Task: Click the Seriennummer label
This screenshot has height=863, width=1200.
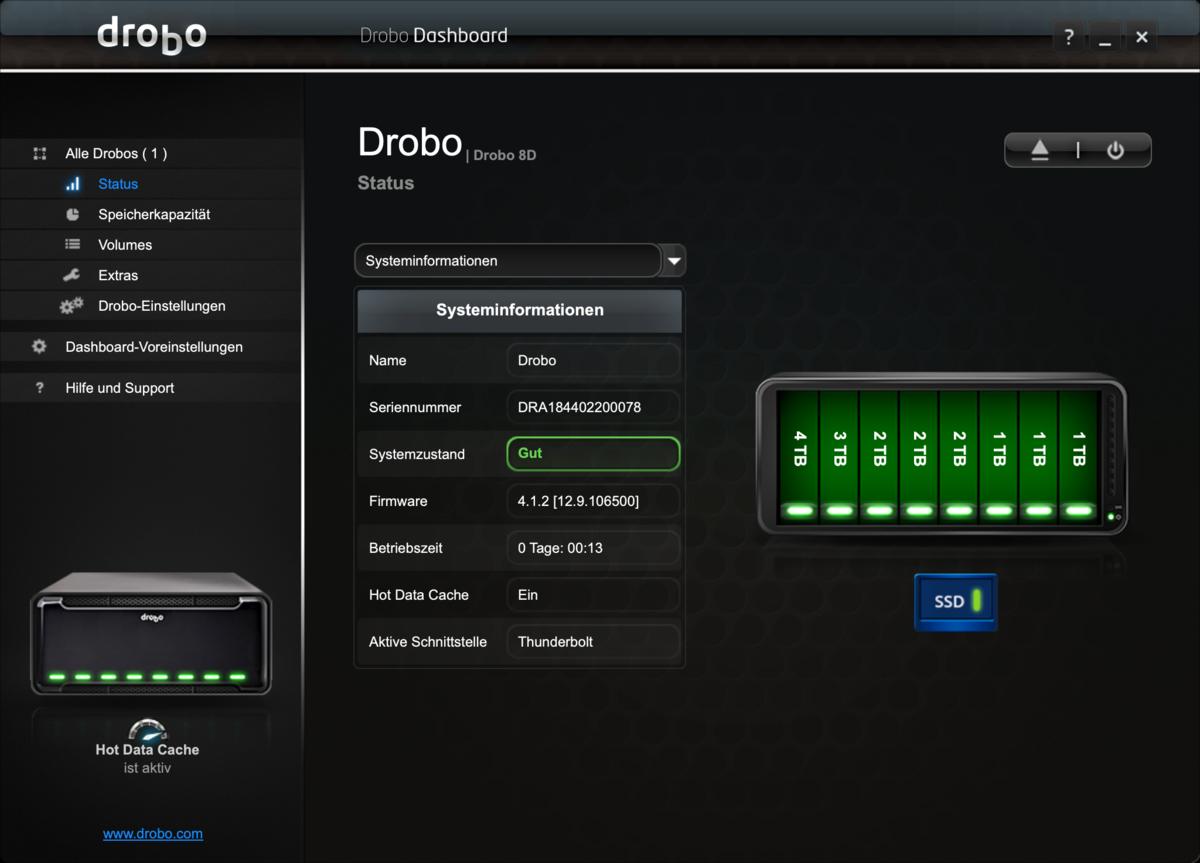Action: [x=415, y=407]
